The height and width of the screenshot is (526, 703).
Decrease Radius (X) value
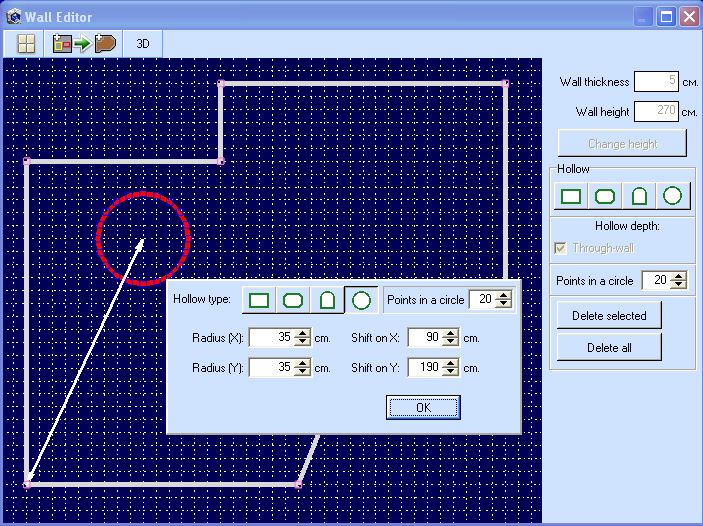(x=303, y=342)
